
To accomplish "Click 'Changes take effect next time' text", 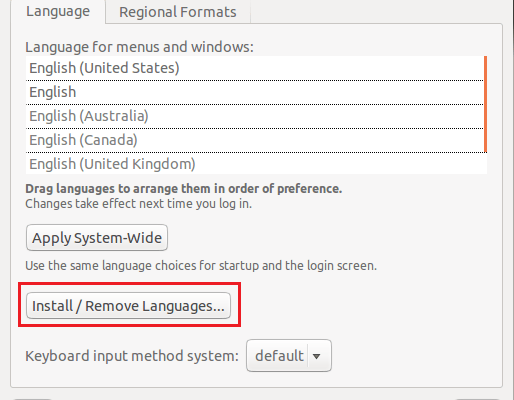I will point(138,204).
